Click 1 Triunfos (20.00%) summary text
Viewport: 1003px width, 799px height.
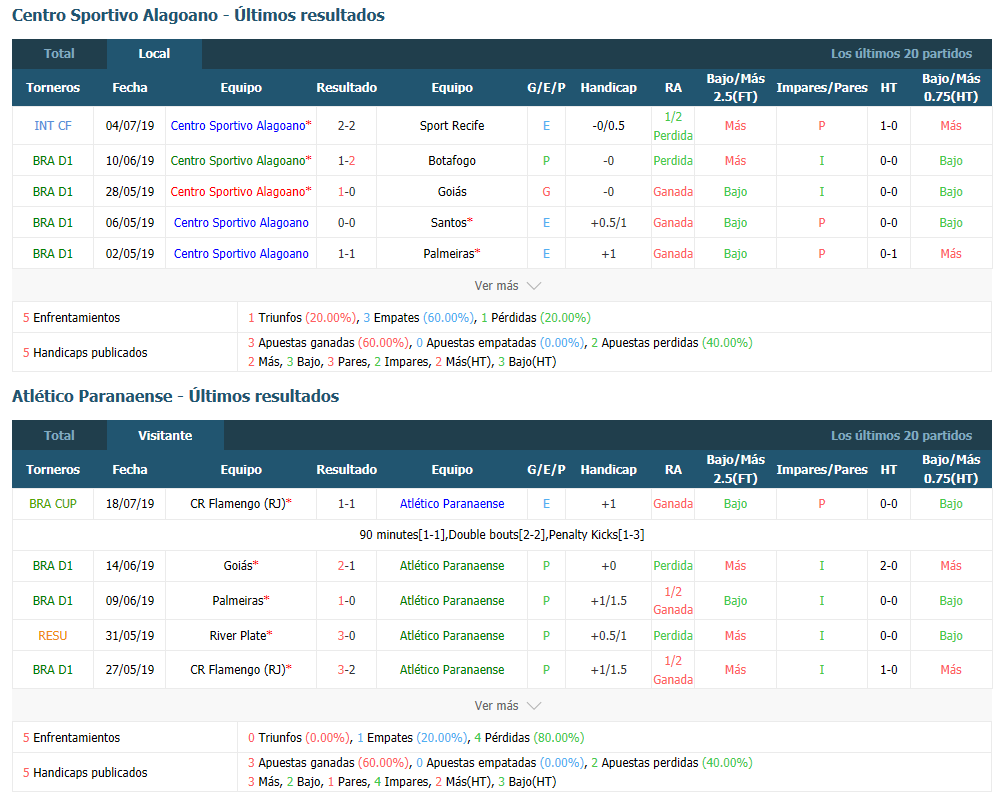pos(302,318)
